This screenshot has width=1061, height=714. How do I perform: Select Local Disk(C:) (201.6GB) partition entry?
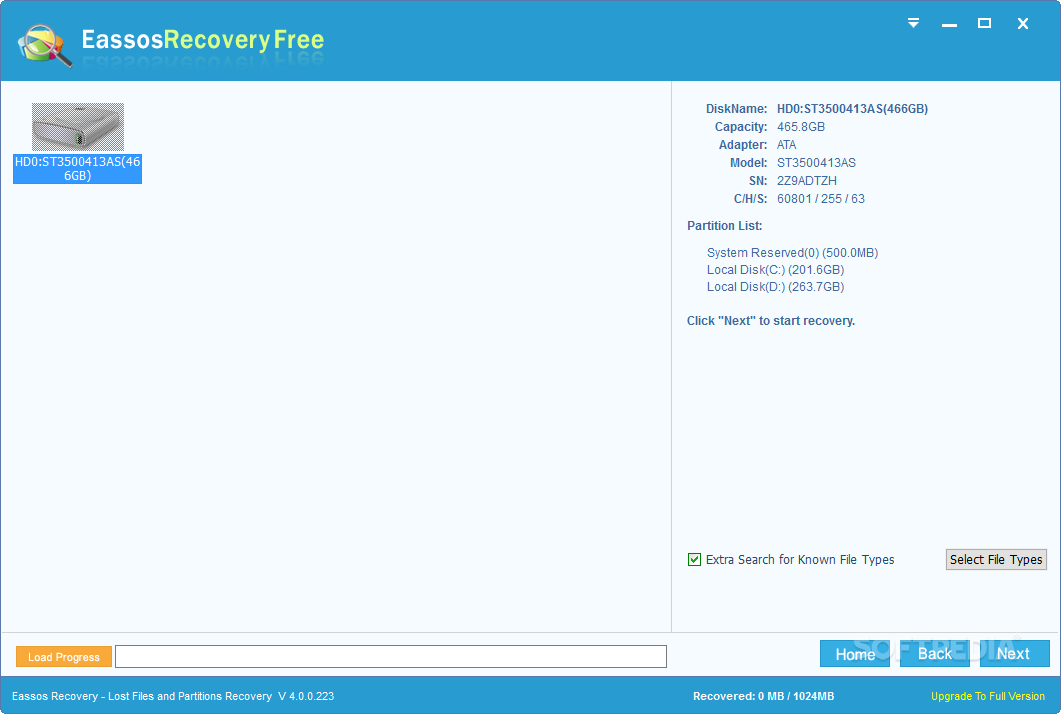click(x=775, y=269)
